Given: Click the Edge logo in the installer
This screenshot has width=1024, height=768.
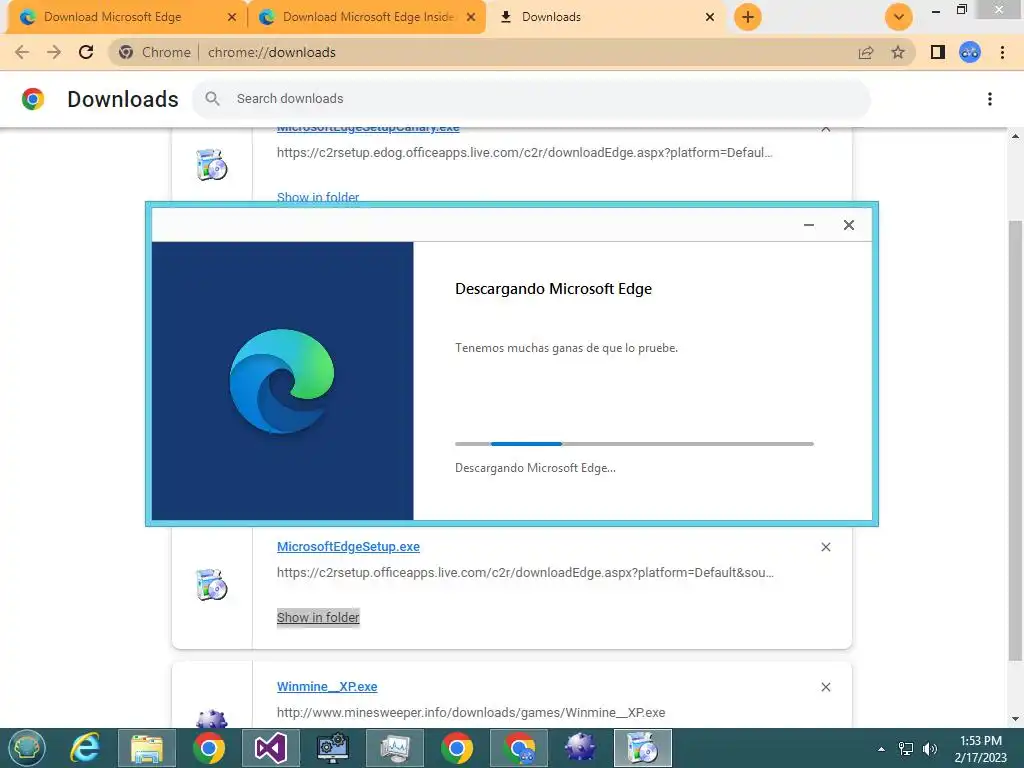Looking at the screenshot, I should click(282, 381).
